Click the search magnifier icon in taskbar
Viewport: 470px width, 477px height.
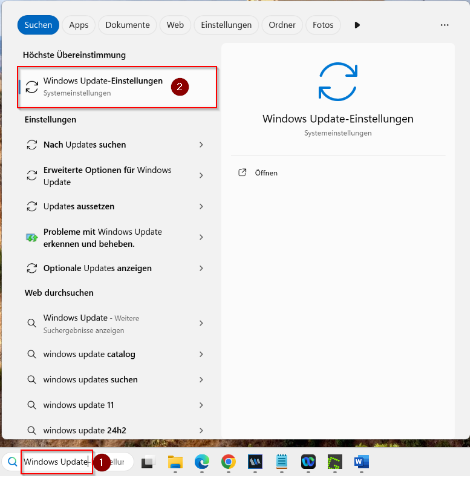(12, 462)
